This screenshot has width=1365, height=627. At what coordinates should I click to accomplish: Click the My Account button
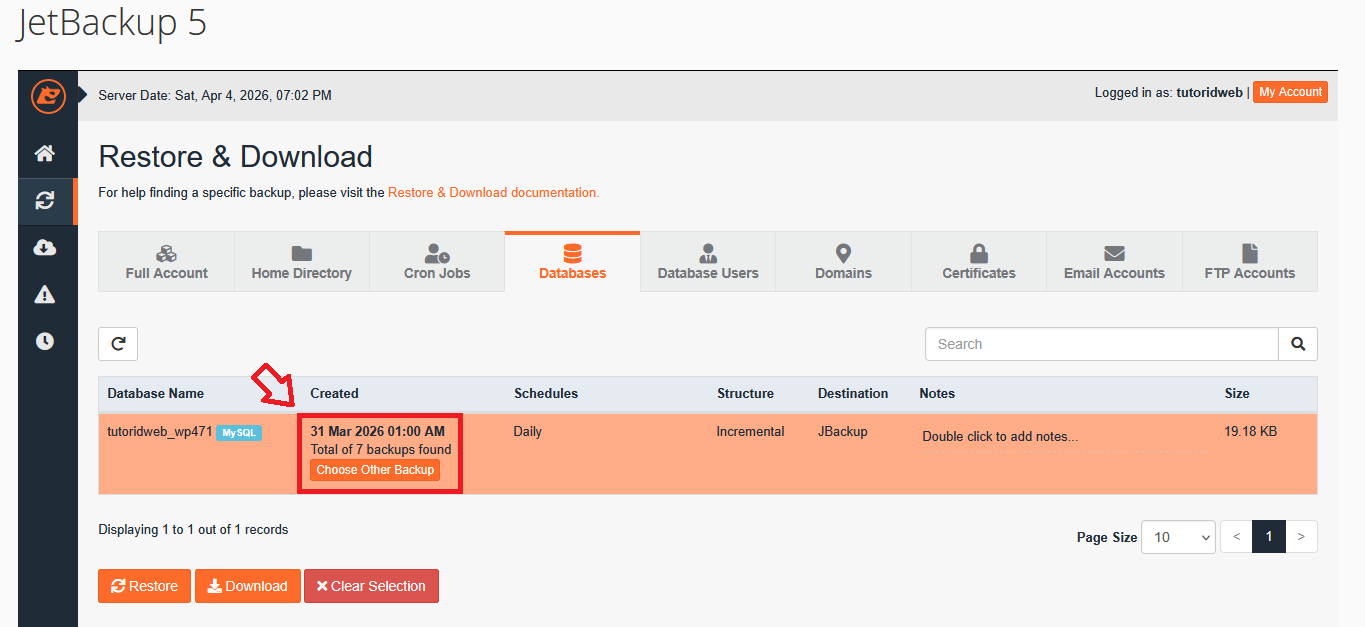(x=1289, y=91)
